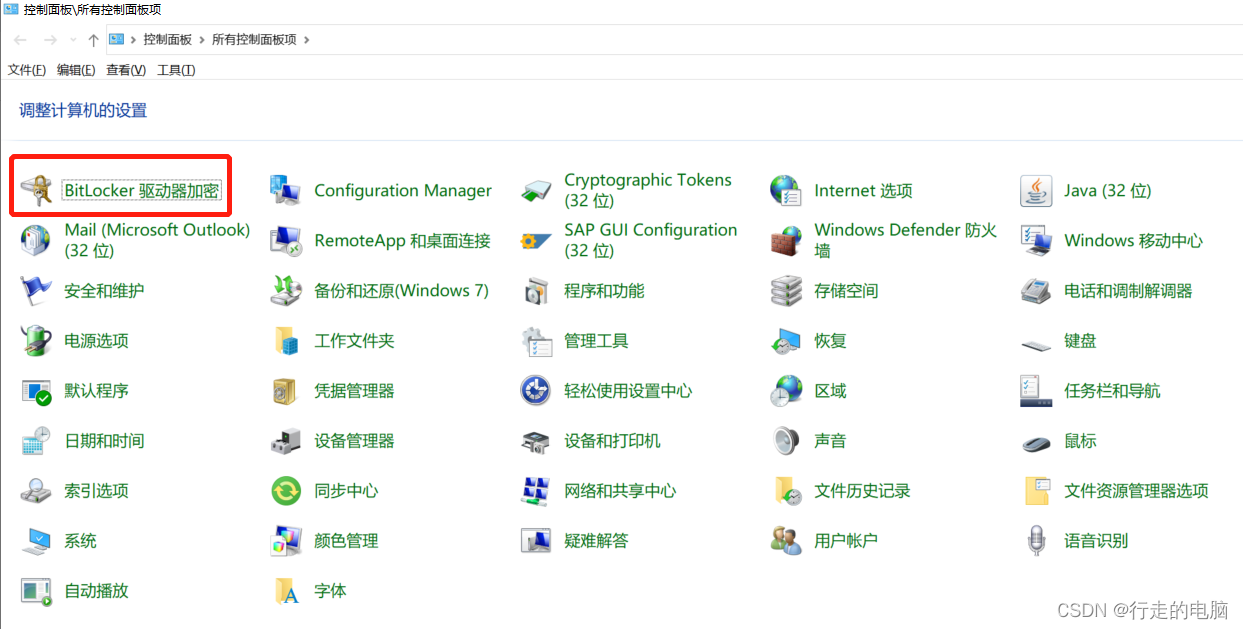The width and height of the screenshot is (1243, 629).
Task: Click the up one level arrow
Action: (x=93, y=40)
